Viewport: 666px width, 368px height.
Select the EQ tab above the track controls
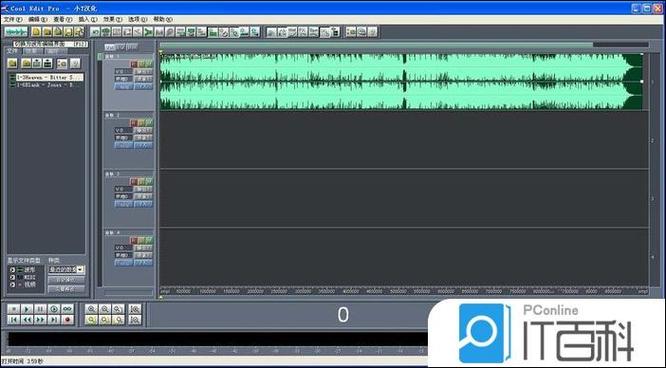(x=121, y=47)
